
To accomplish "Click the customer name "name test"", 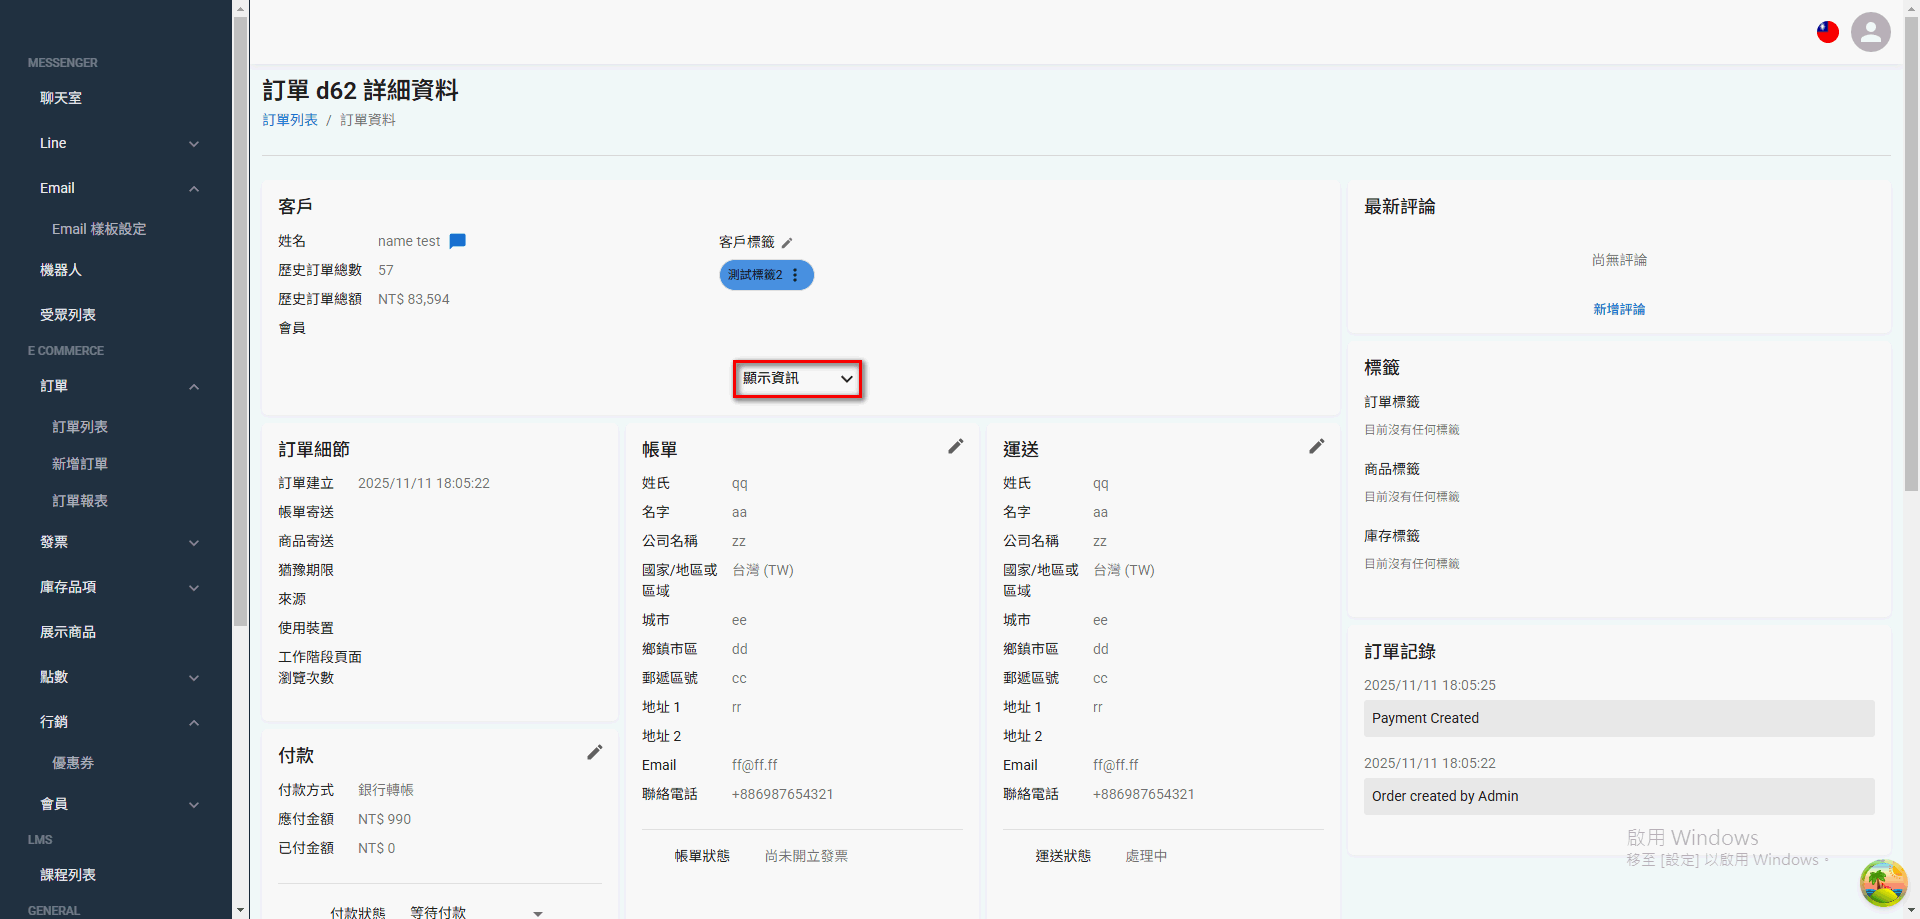I will (x=409, y=241).
